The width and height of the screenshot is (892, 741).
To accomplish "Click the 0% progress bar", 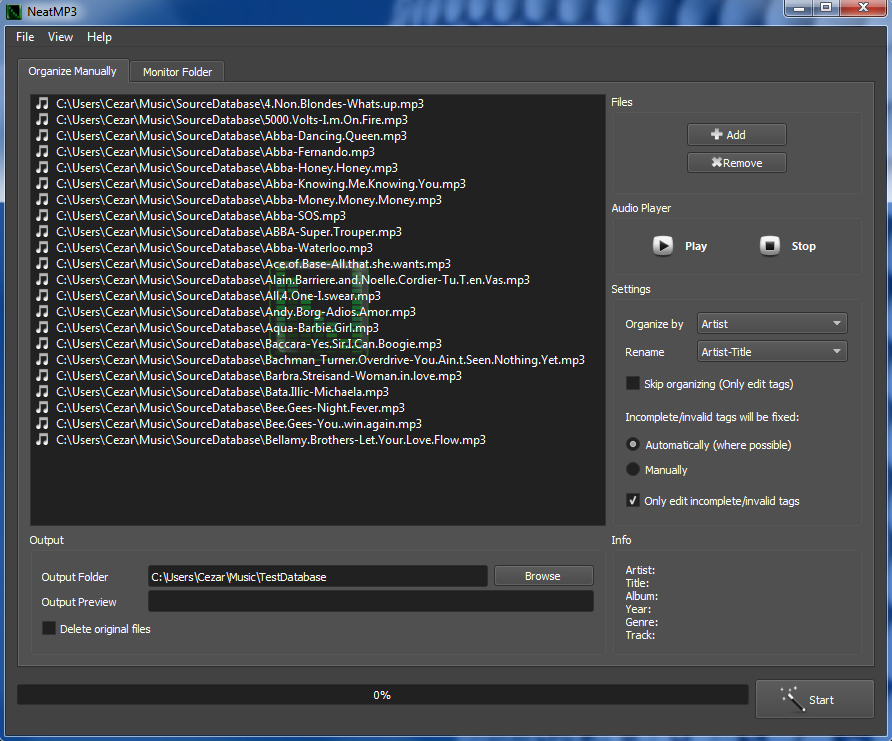I will click(382, 695).
